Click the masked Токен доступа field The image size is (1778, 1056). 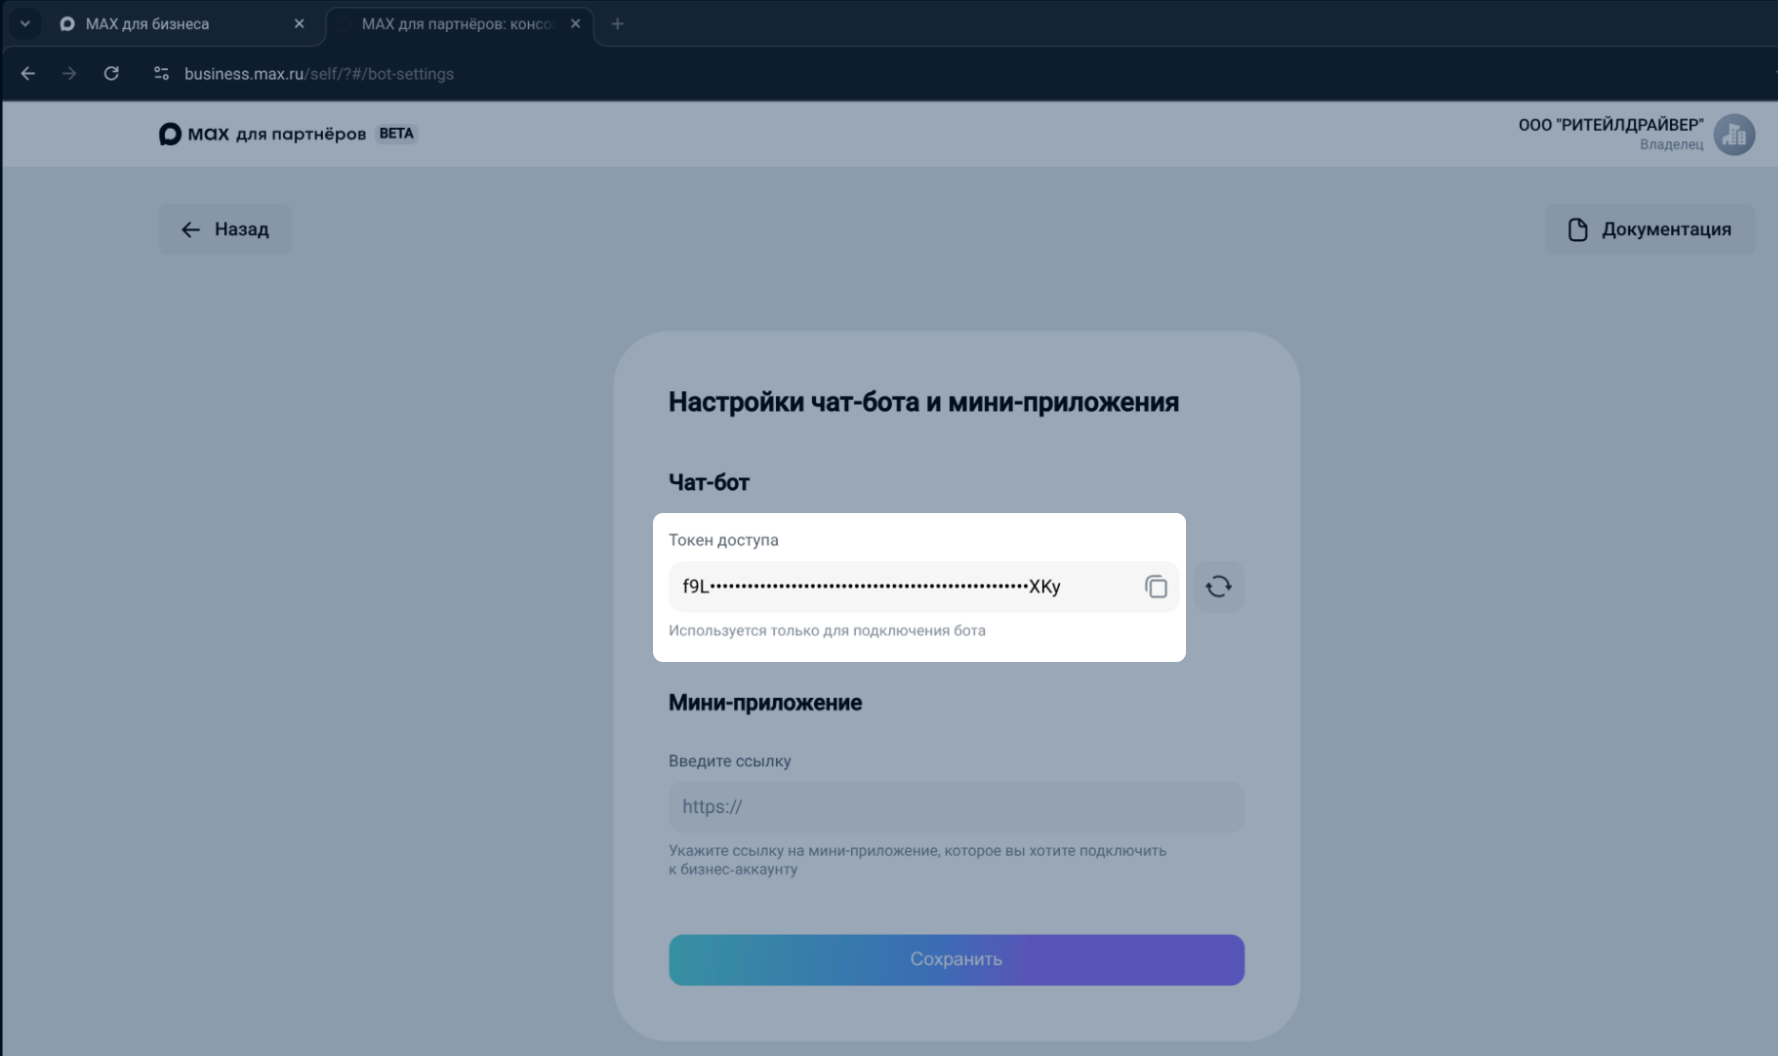pyautogui.click(x=900, y=587)
